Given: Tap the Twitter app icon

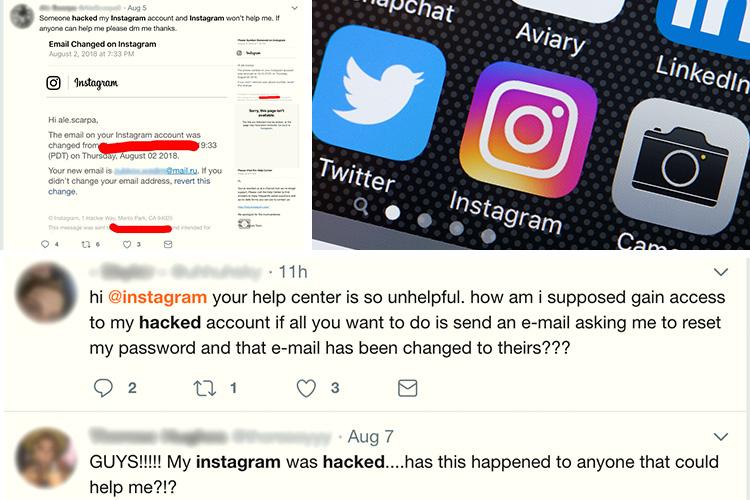Looking at the screenshot, I should pos(379,92).
